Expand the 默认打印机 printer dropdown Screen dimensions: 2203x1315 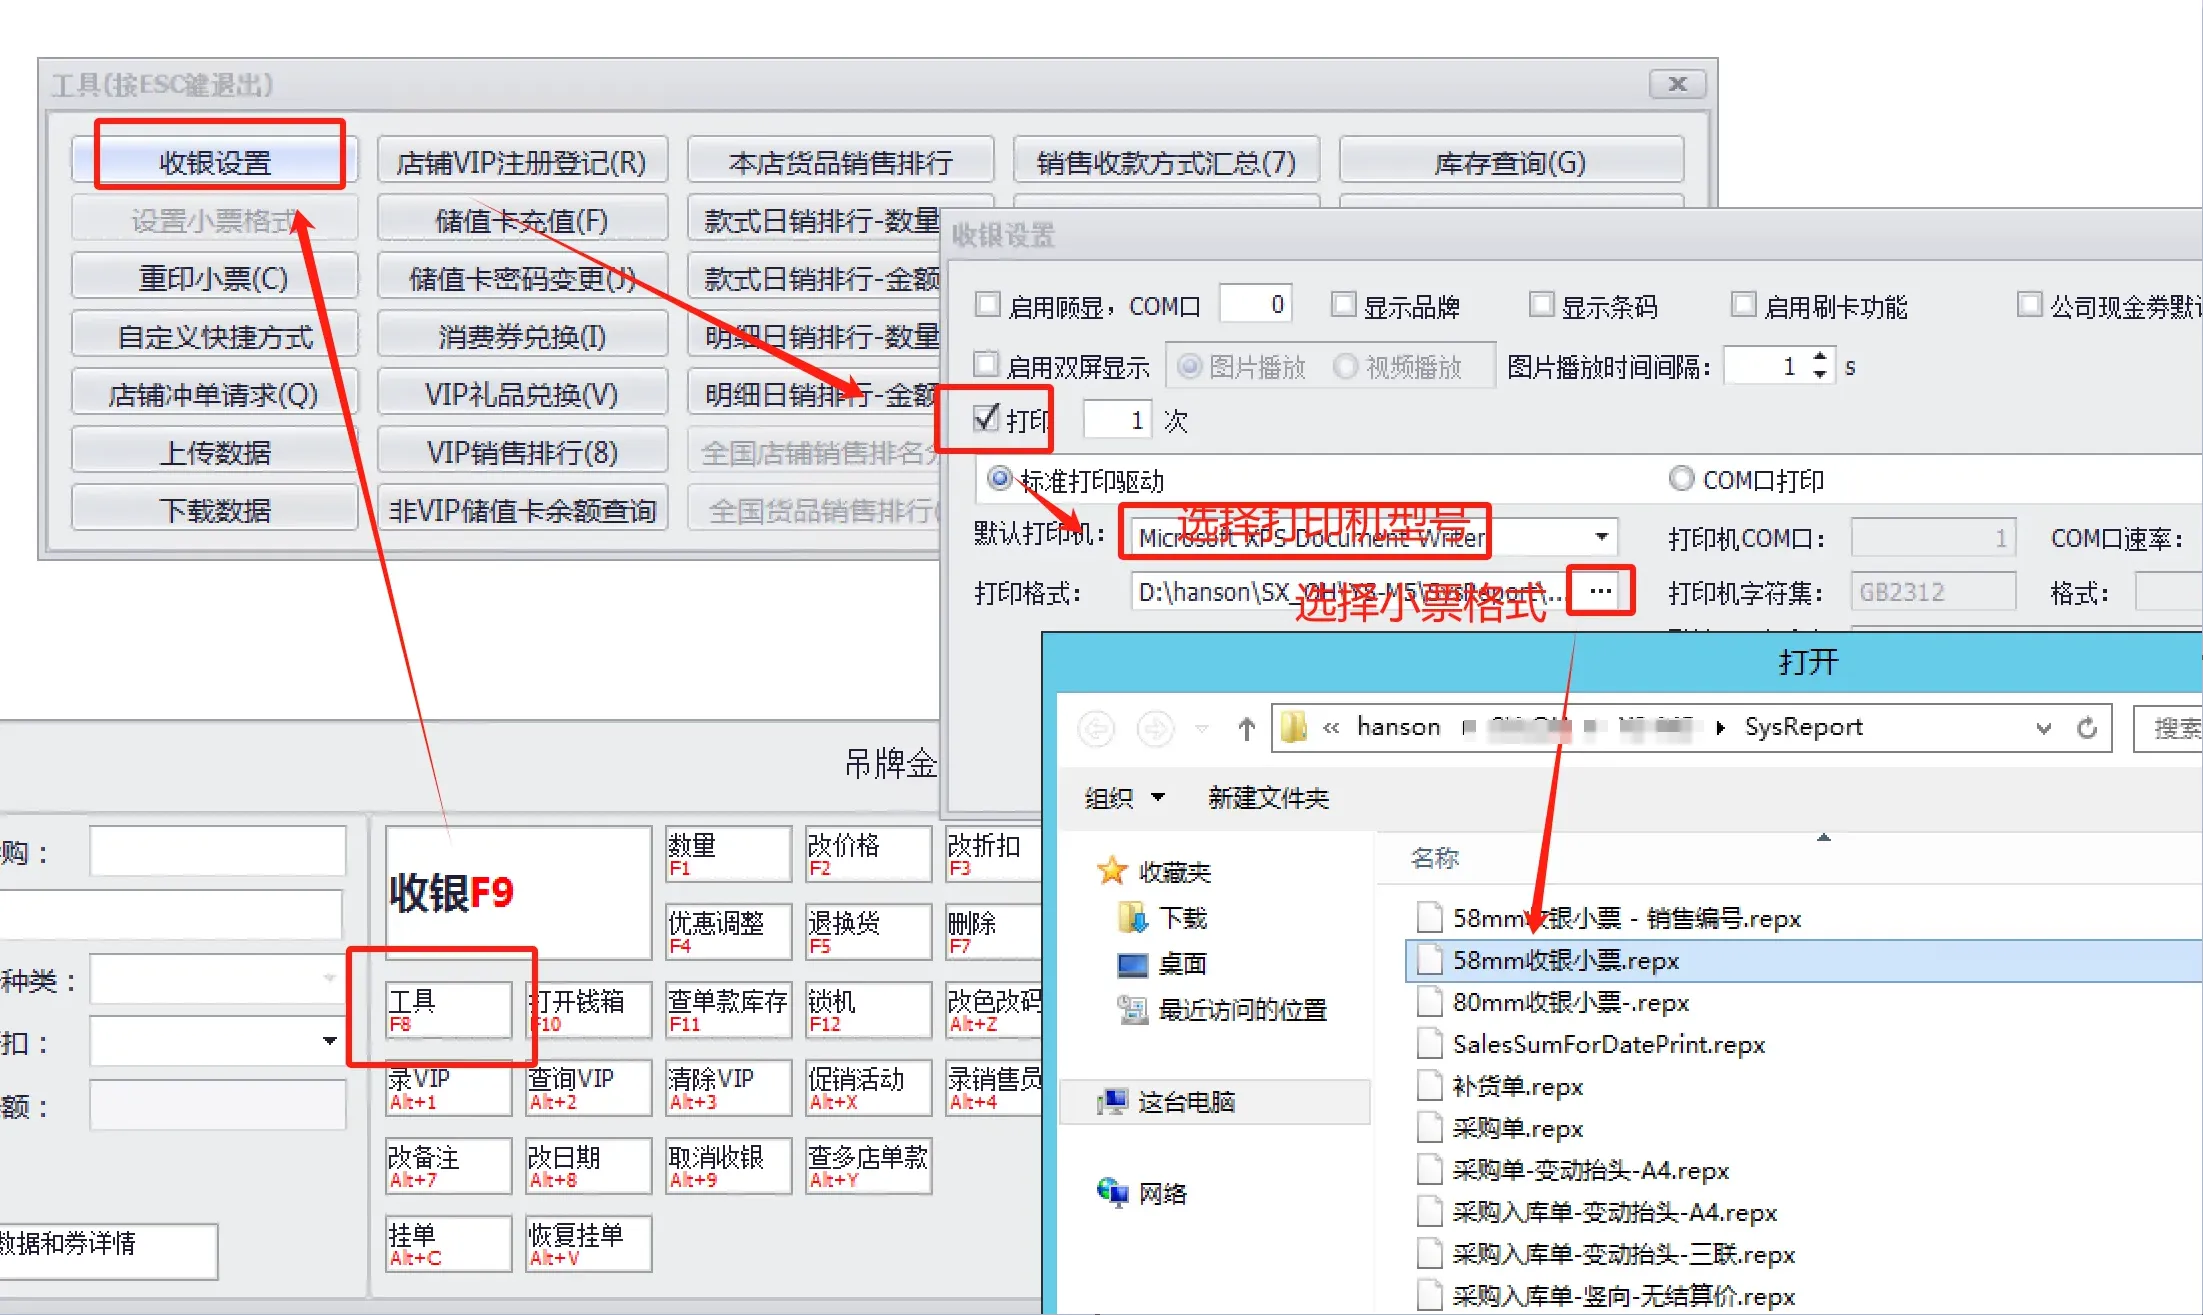pos(1601,537)
